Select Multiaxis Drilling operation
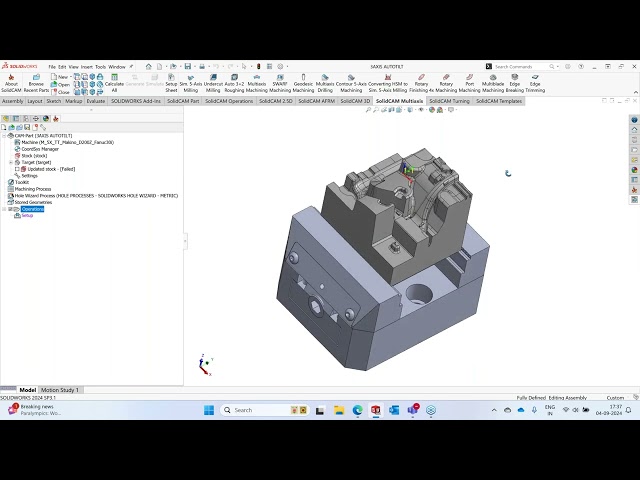 click(325, 83)
